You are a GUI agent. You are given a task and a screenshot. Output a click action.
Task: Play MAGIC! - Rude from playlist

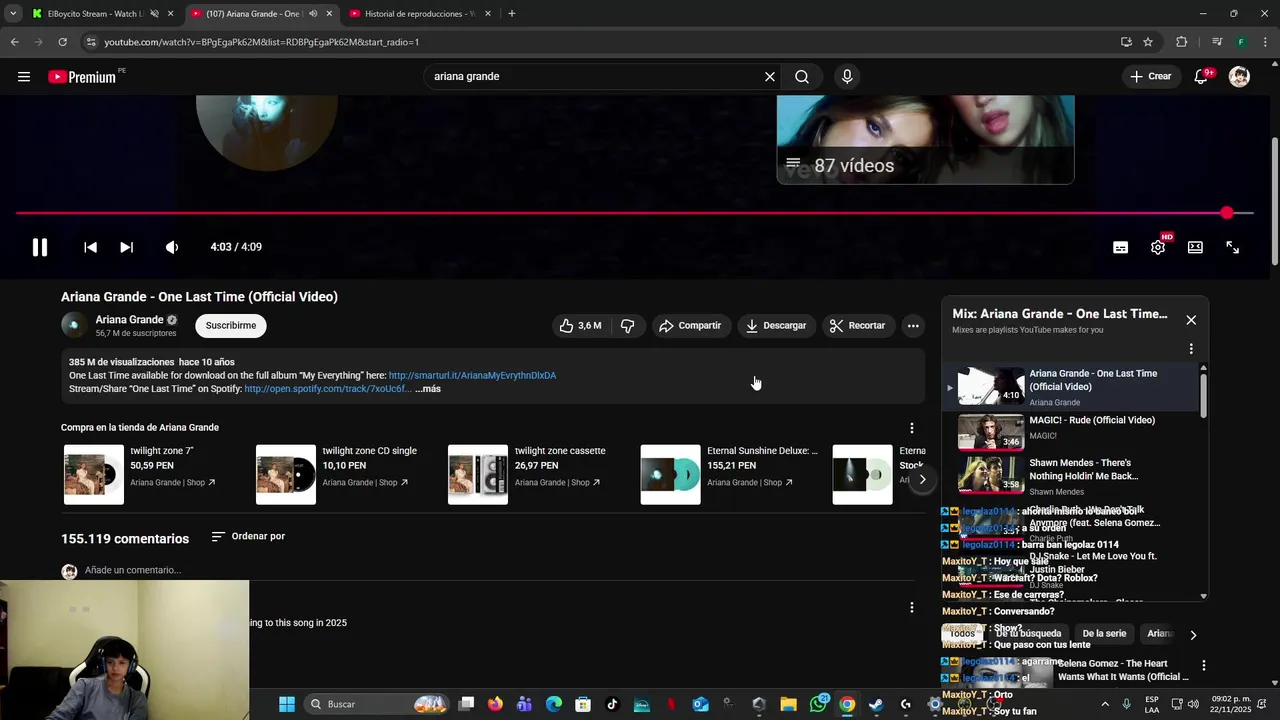click(x=1070, y=432)
